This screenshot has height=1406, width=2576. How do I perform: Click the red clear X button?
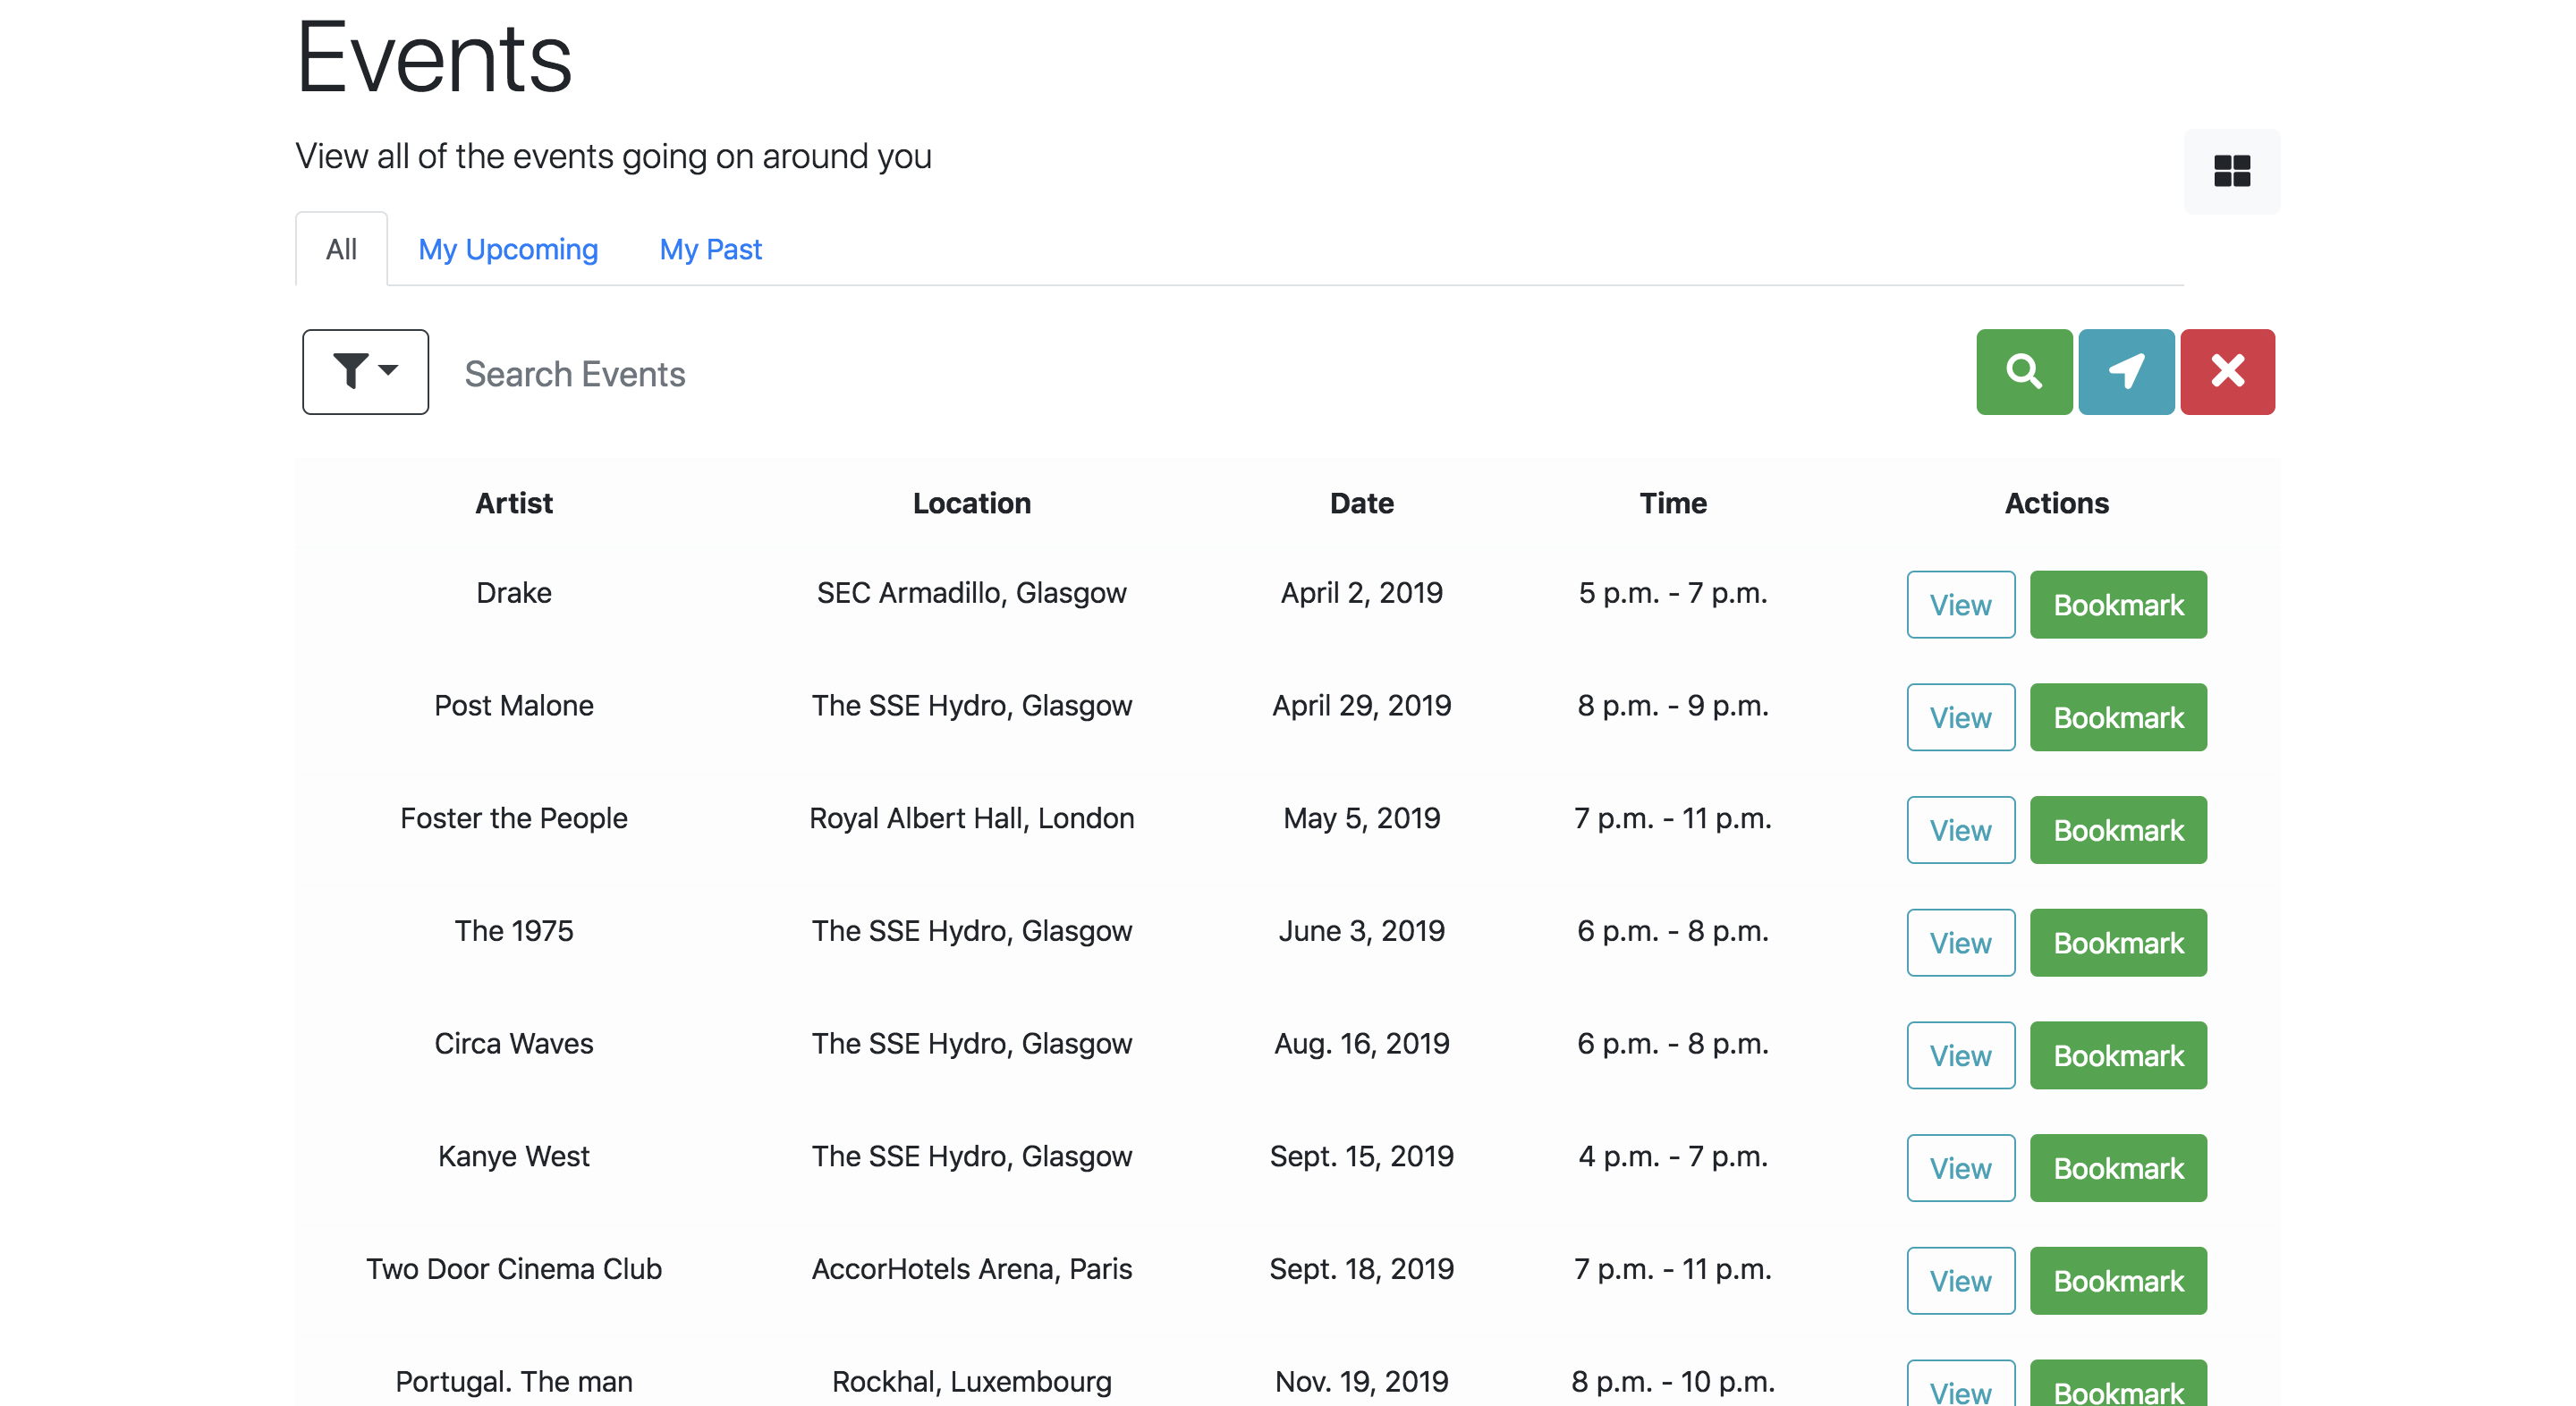(2227, 371)
